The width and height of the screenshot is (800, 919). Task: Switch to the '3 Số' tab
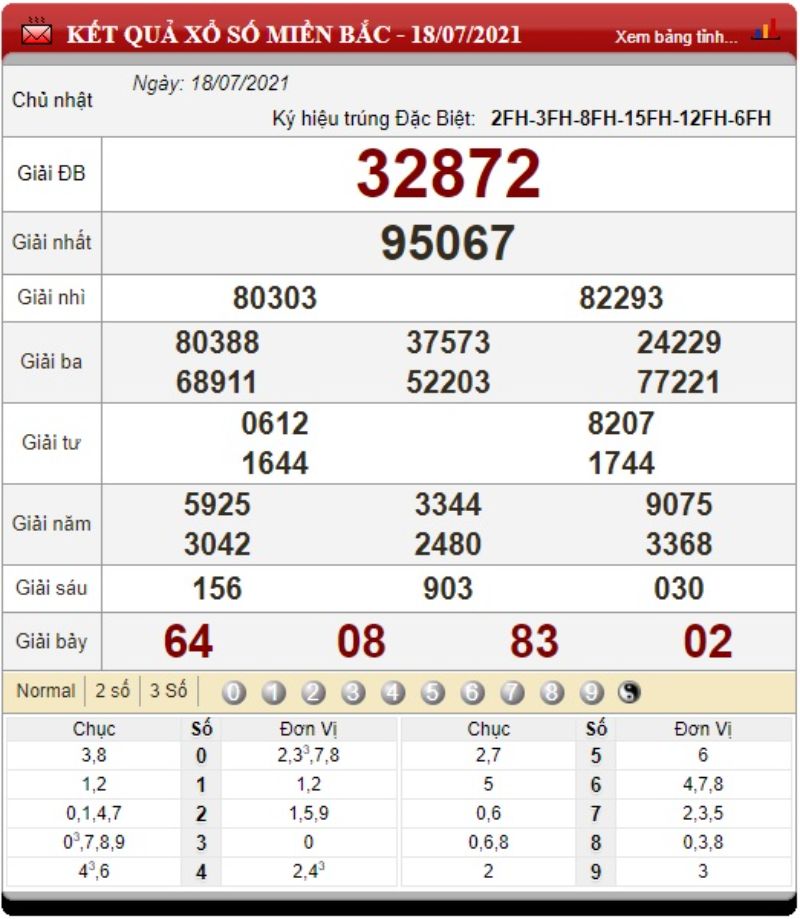(169, 690)
